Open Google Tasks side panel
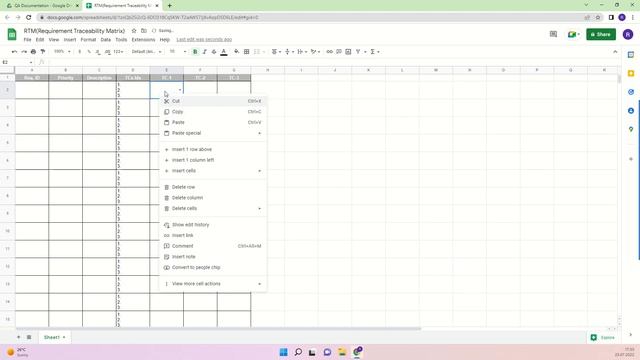The width and height of the screenshot is (640, 360). coord(631,92)
